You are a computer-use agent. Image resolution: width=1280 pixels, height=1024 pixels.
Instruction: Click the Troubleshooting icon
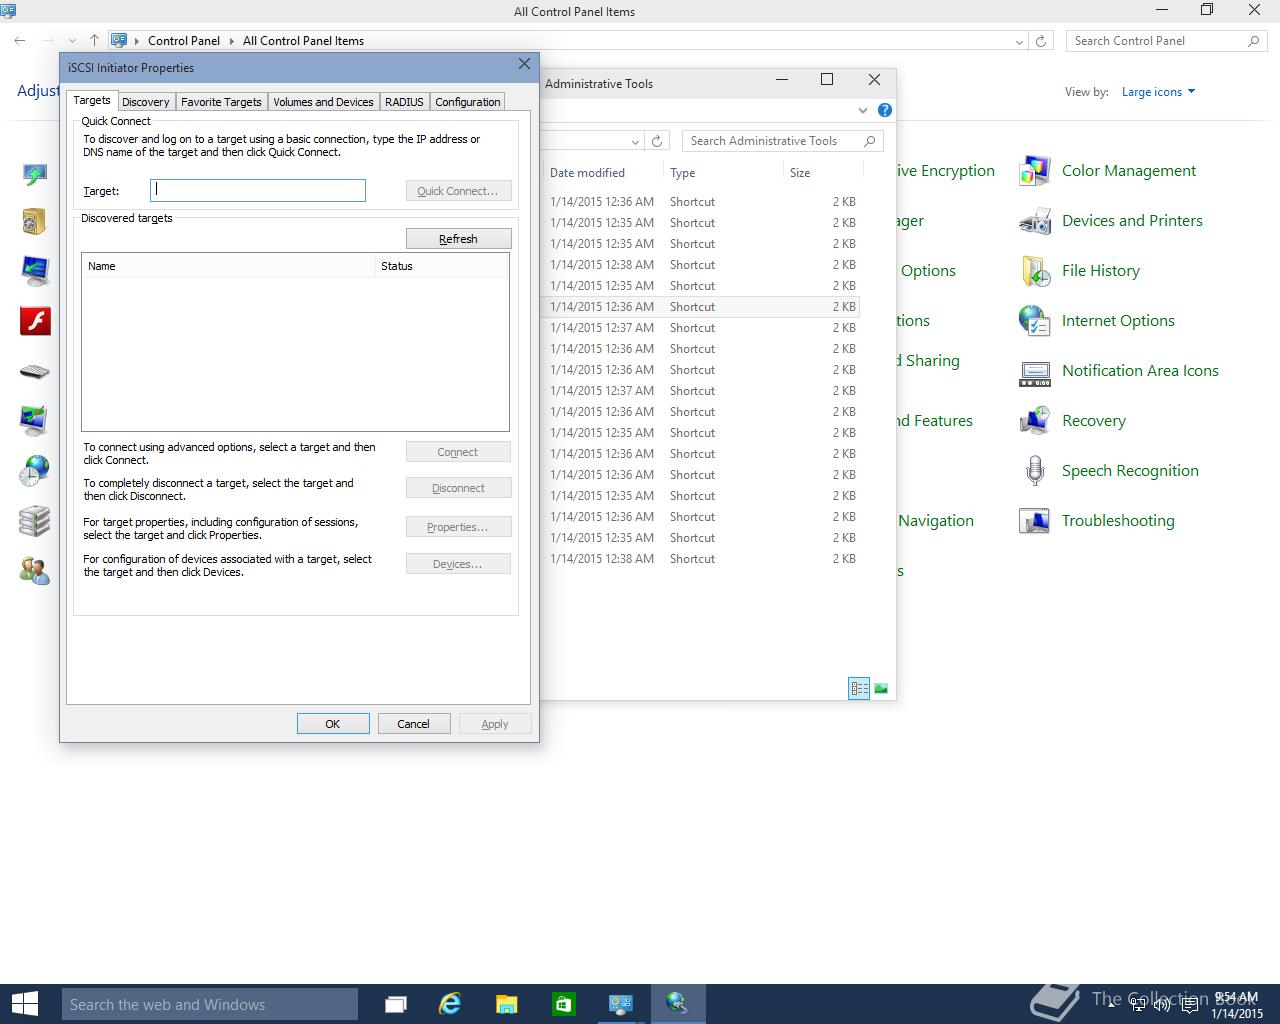(1034, 521)
